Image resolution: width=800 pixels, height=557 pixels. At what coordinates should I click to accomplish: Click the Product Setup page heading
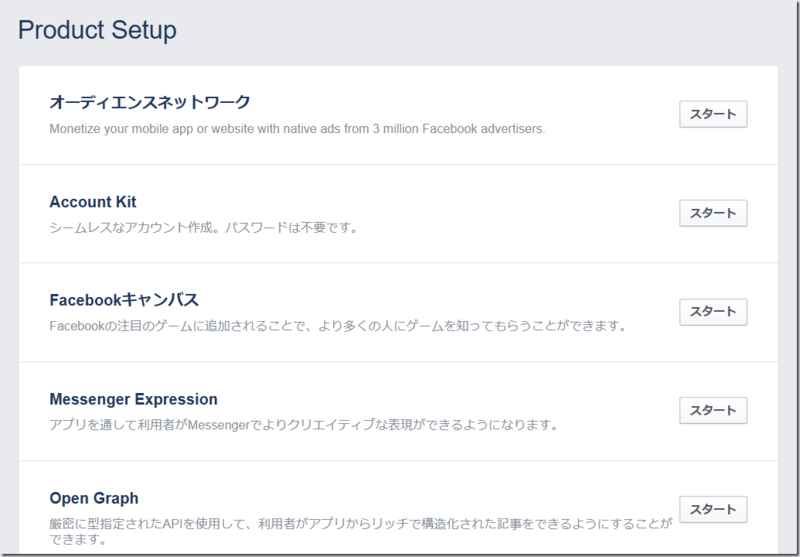tap(97, 30)
